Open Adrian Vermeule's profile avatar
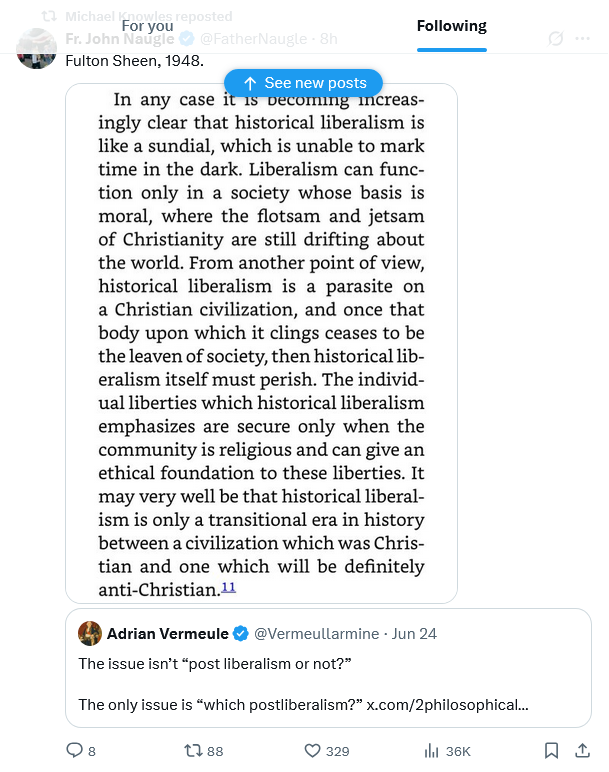The width and height of the screenshot is (609, 772). point(90,634)
